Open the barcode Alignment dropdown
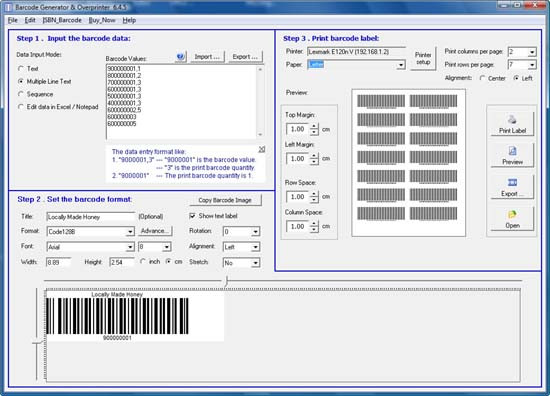Image resolution: width=550 pixels, height=396 pixels. (x=256, y=247)
